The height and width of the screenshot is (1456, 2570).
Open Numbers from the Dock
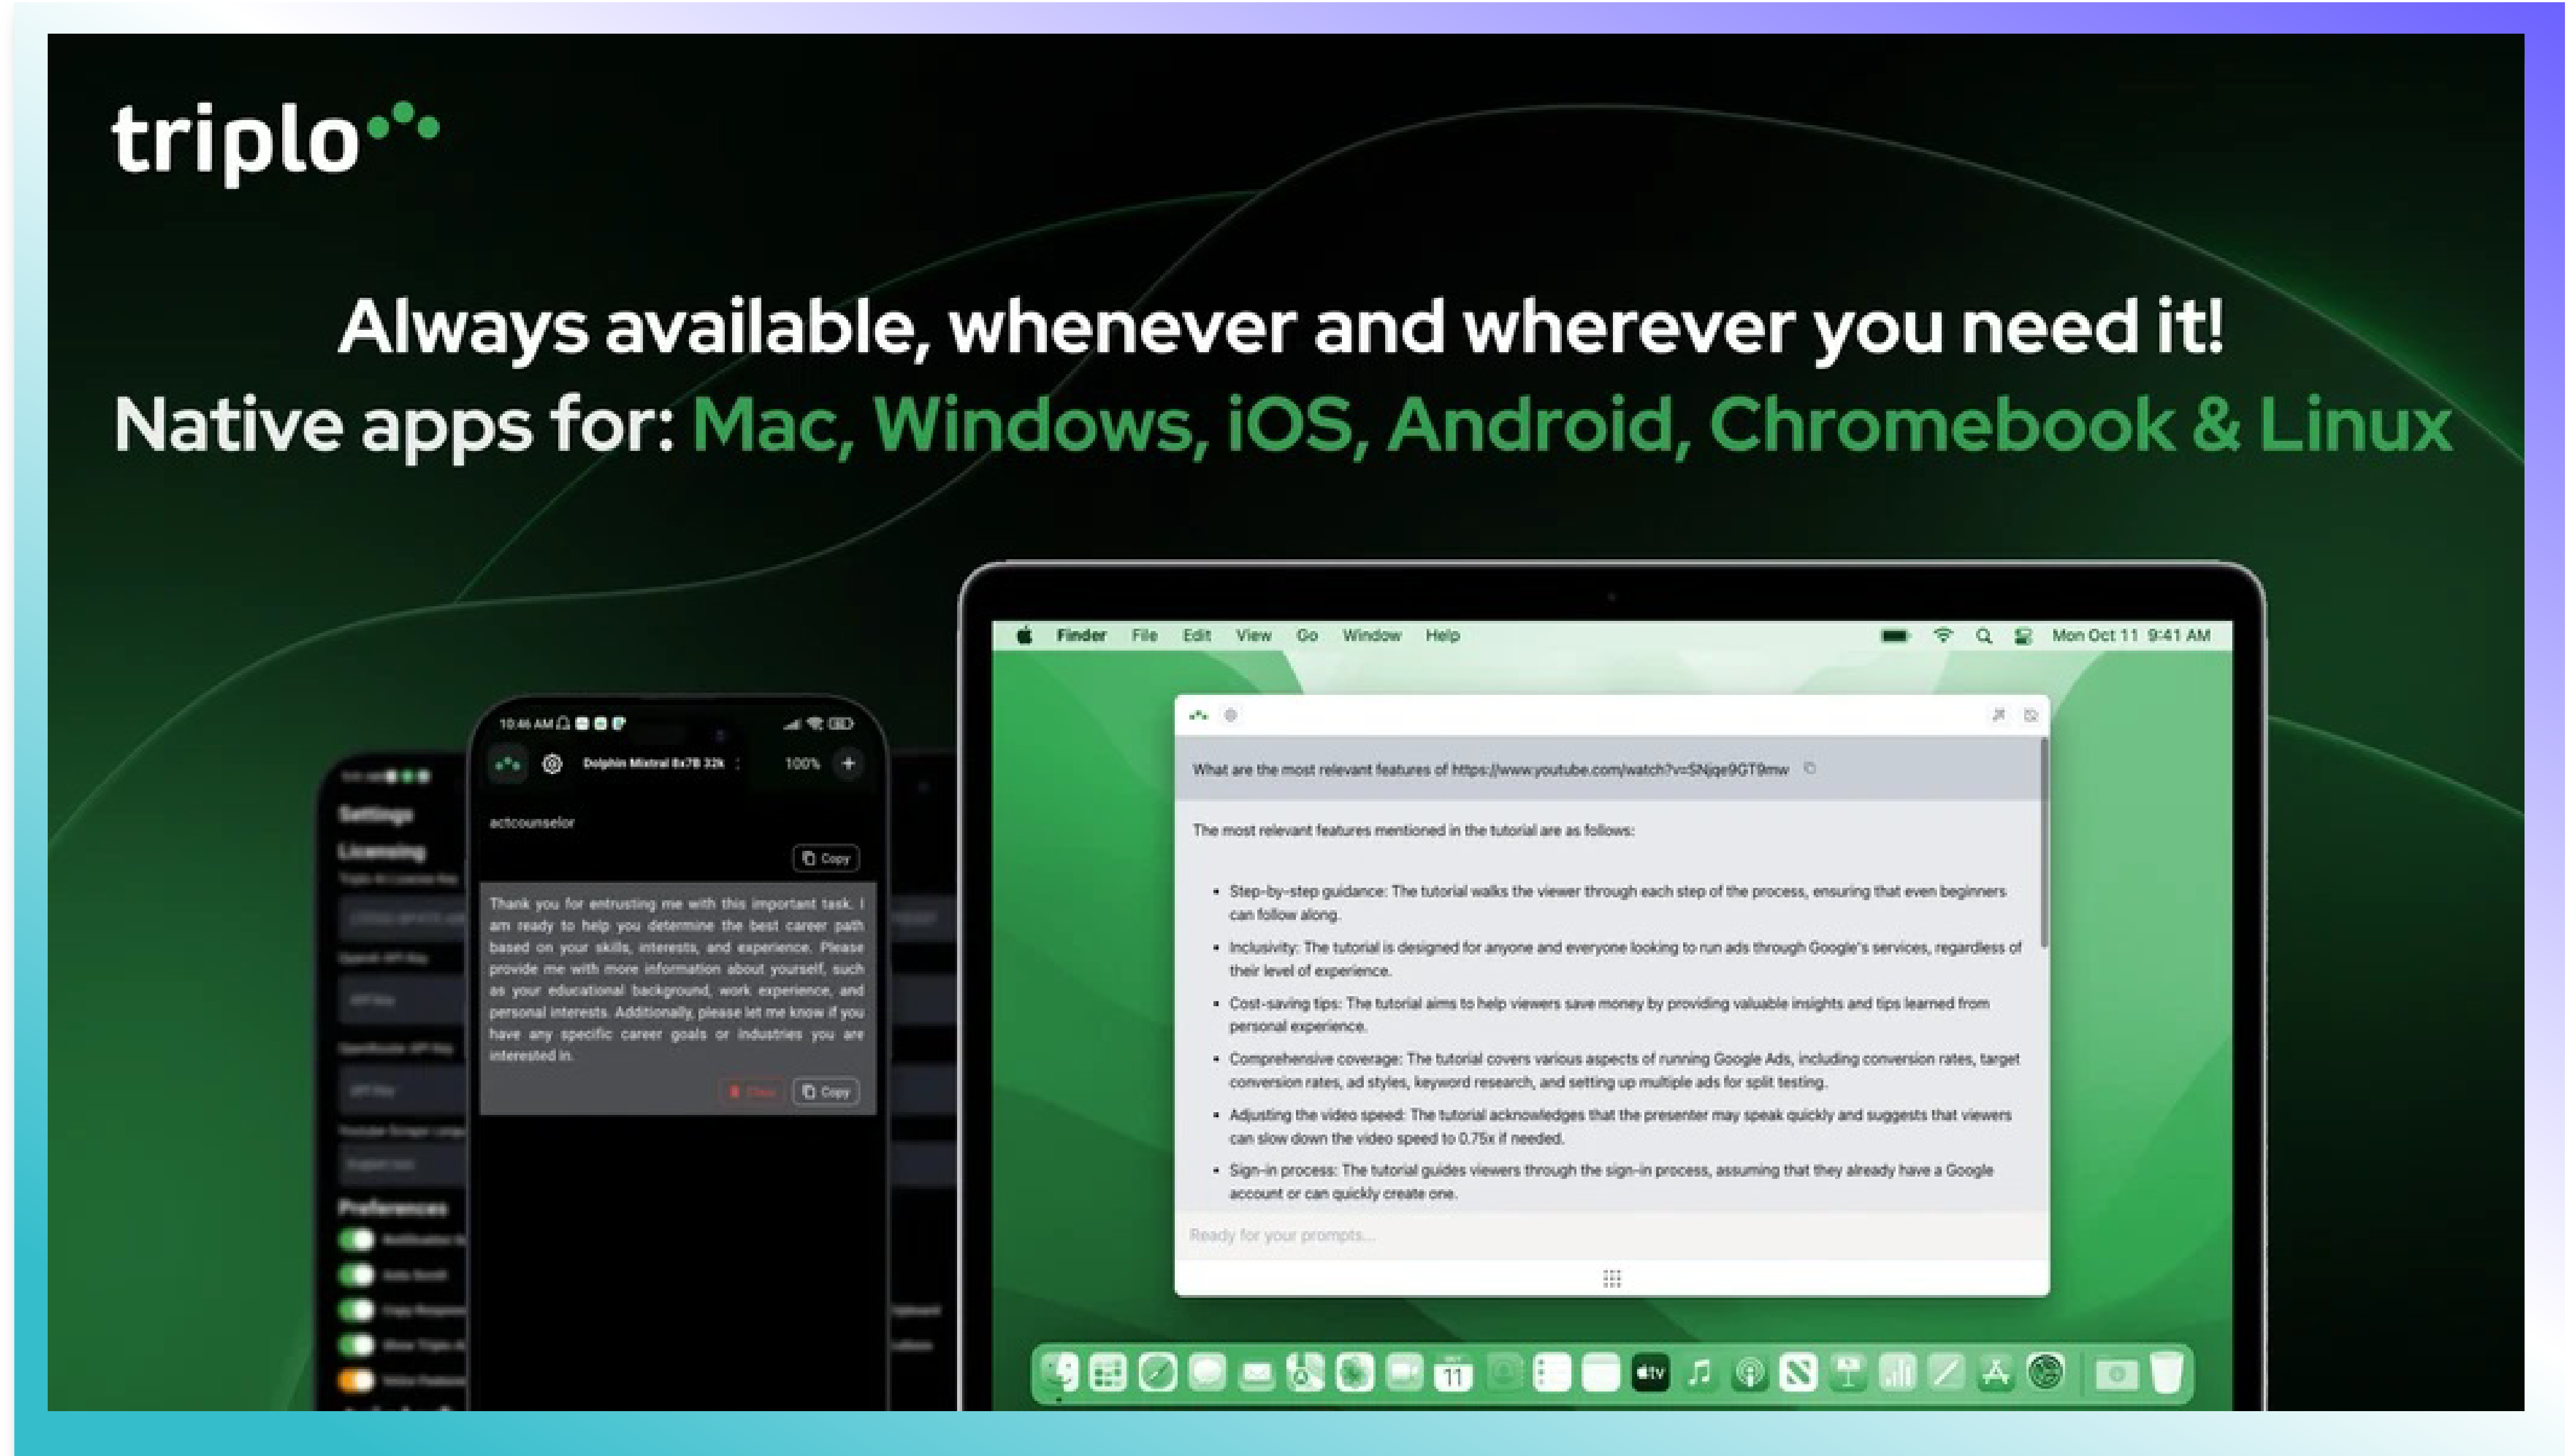pos(1897,1373)
